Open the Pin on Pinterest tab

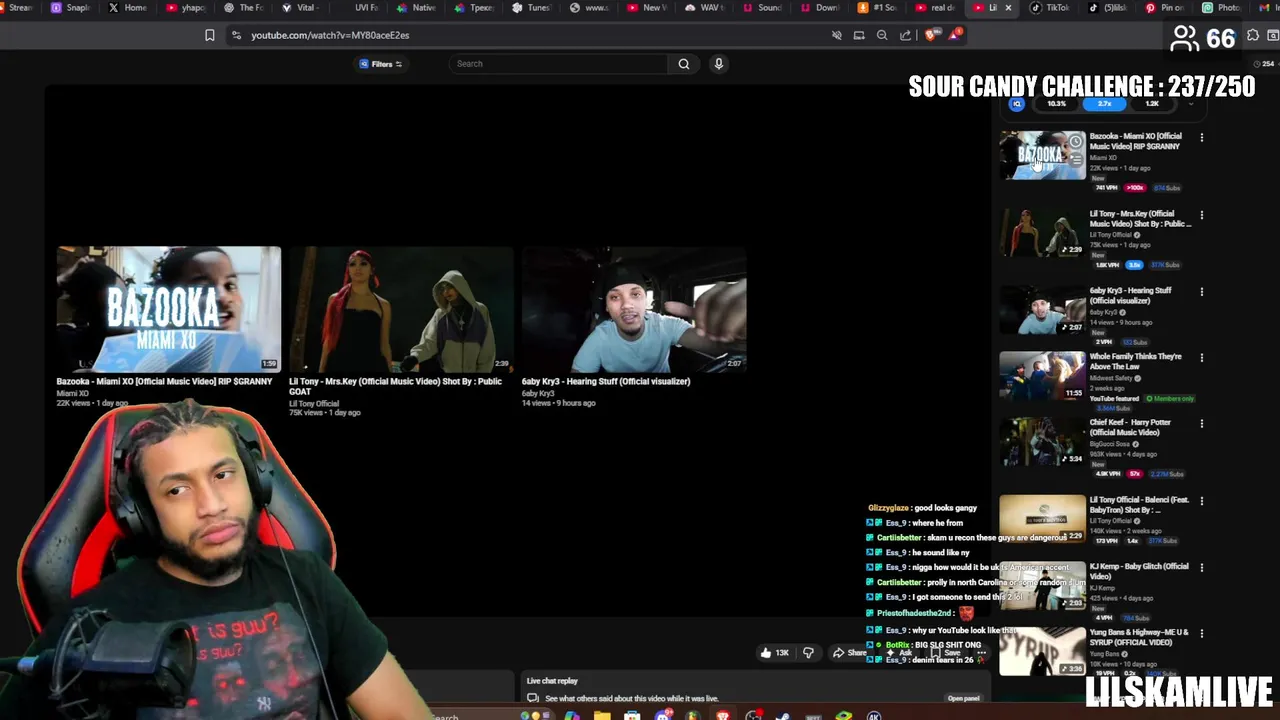point(1165,7)
